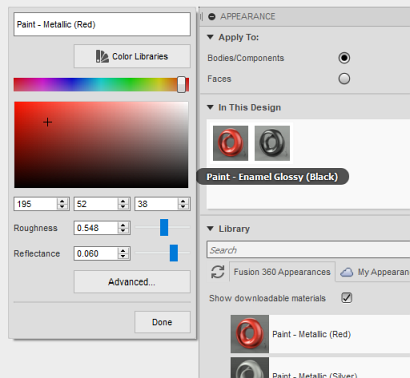410x378 pixels.
Task: Select the Bodies/Components radio button
Action: click(344, 58)
